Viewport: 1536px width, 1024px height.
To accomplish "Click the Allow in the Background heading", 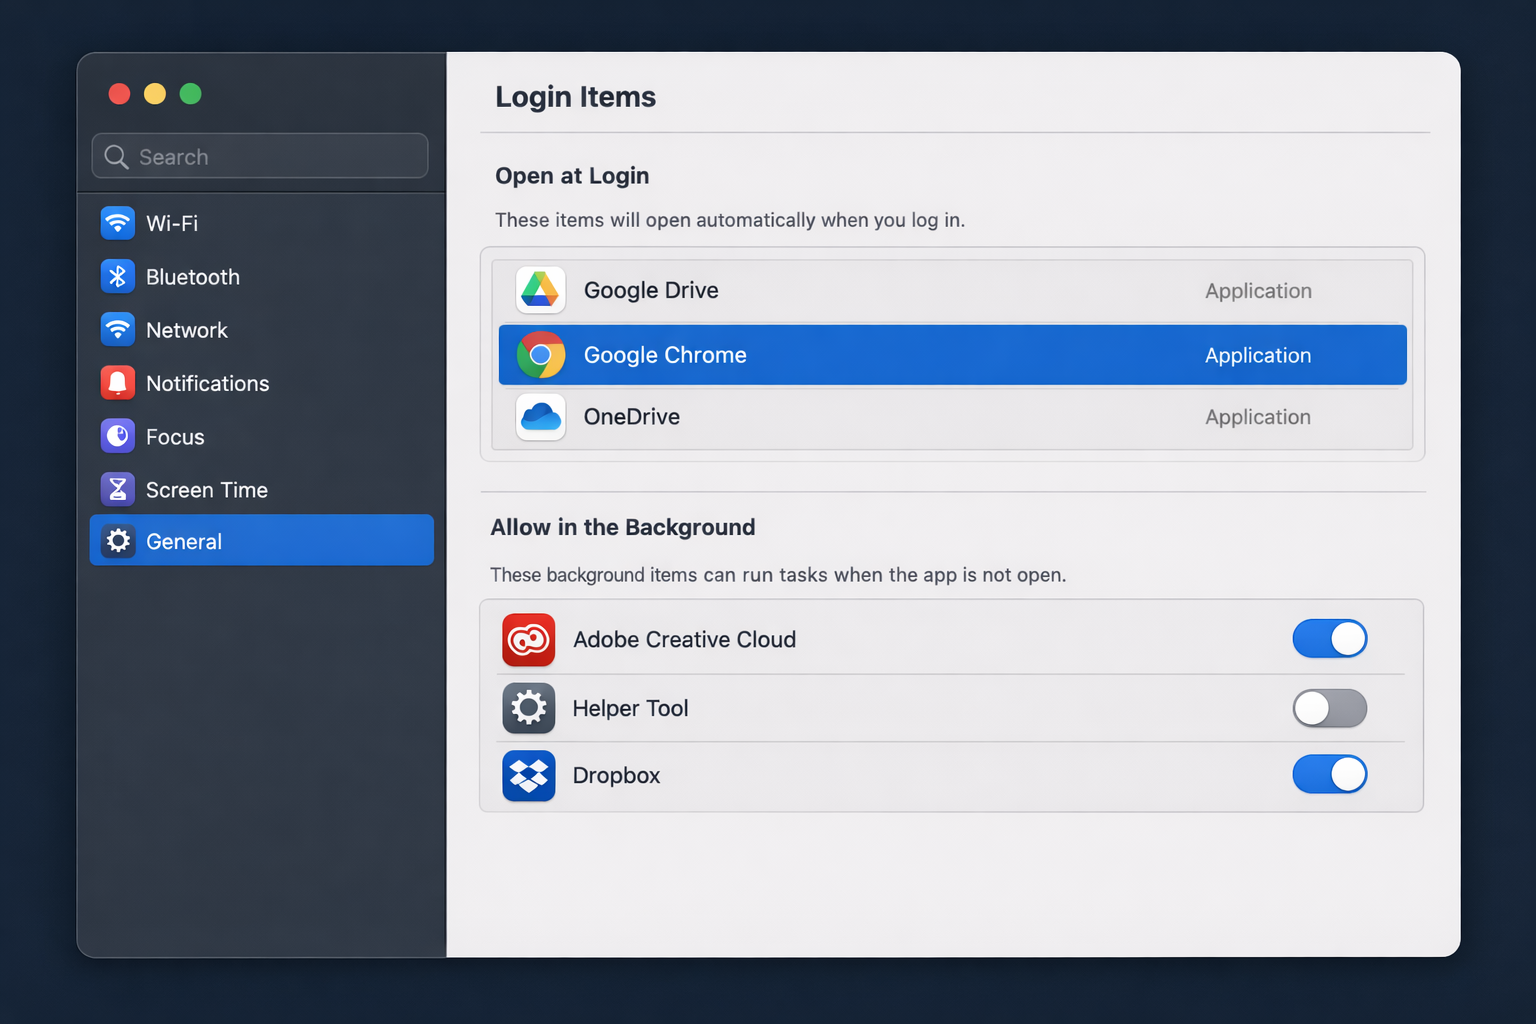I will (x=622, y=527).
